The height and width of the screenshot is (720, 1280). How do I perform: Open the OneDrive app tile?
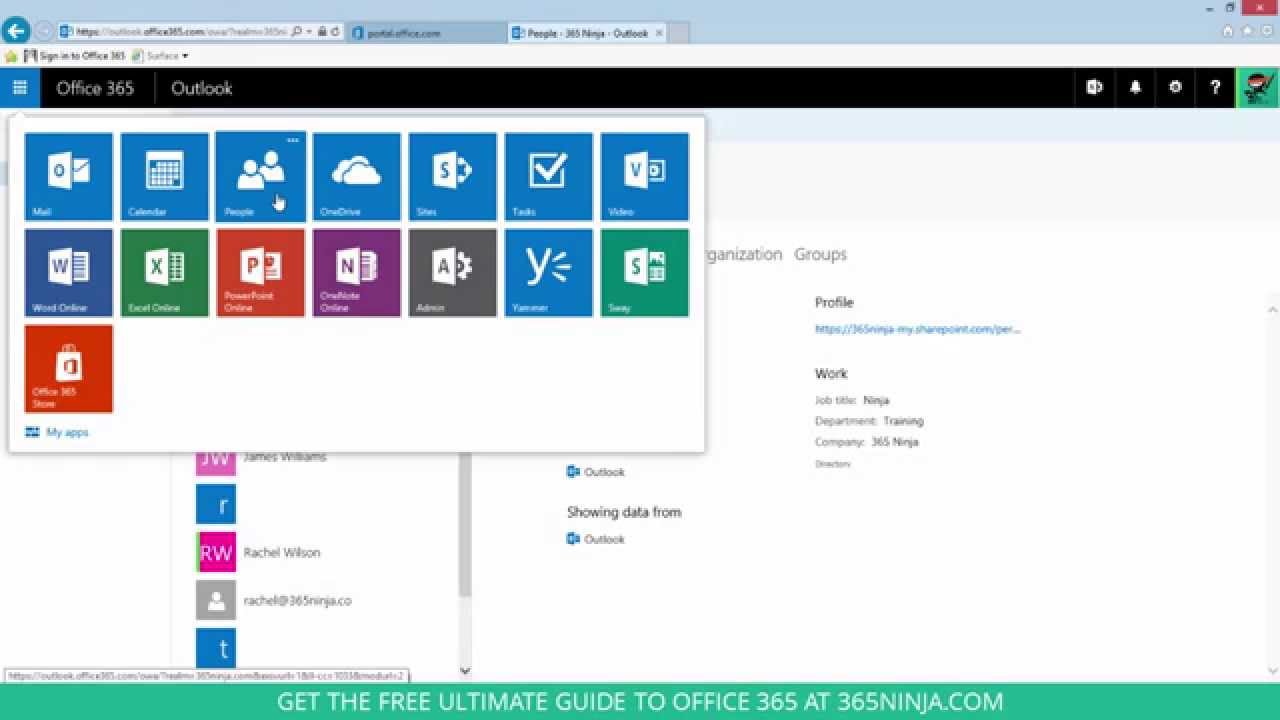pyautogui.click(x=357, y=177)
